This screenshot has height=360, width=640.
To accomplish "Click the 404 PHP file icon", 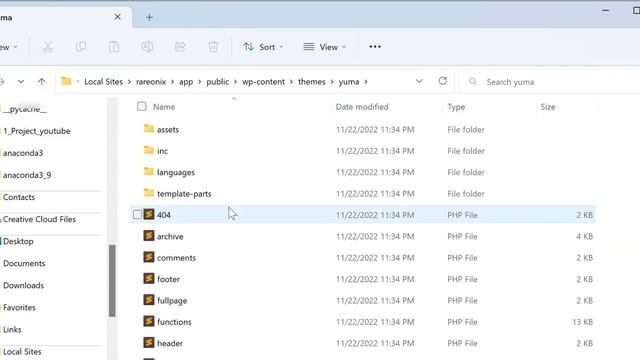I will coord(149,214).
